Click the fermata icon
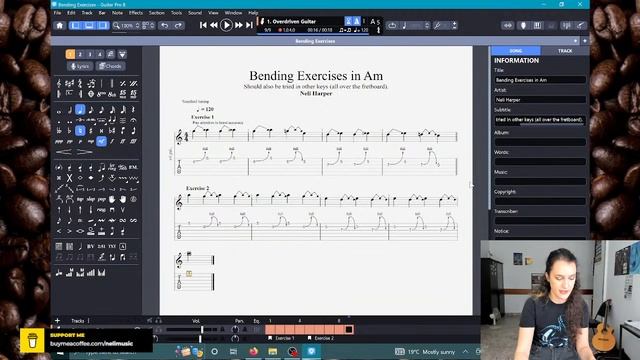Viewport: 640px width, 360px height. tap(133, 120)
